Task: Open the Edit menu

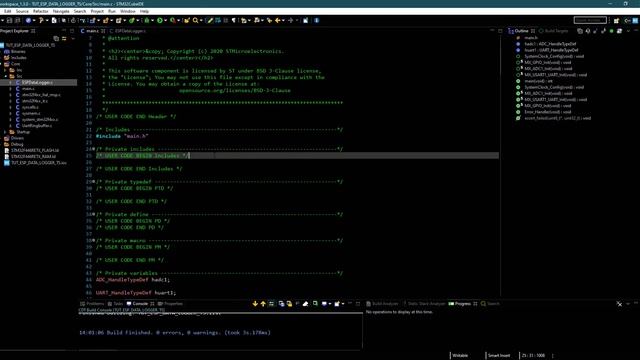Action: (7, 11)
